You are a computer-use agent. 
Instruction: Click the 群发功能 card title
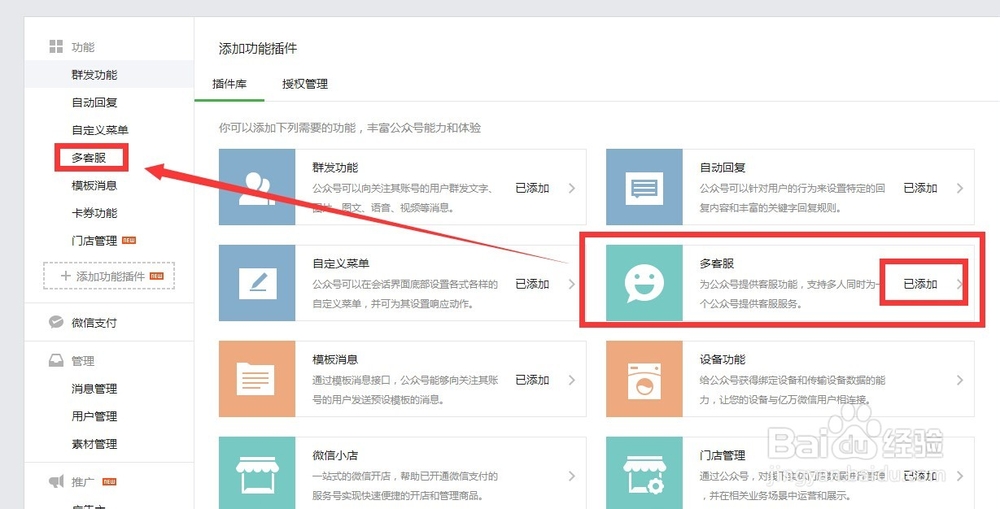click(x=335, y=167)
